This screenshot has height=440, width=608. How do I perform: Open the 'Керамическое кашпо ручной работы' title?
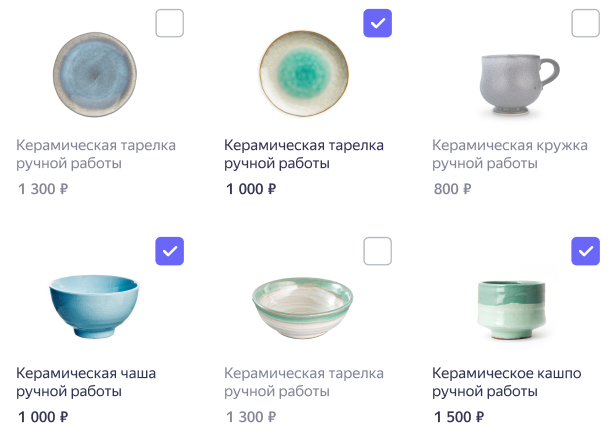(506, 382)
